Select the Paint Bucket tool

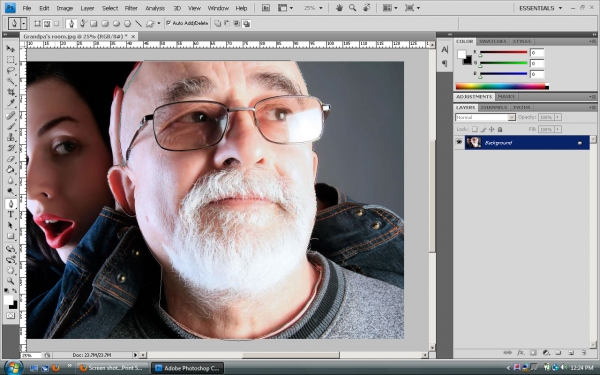pos(10,170)
